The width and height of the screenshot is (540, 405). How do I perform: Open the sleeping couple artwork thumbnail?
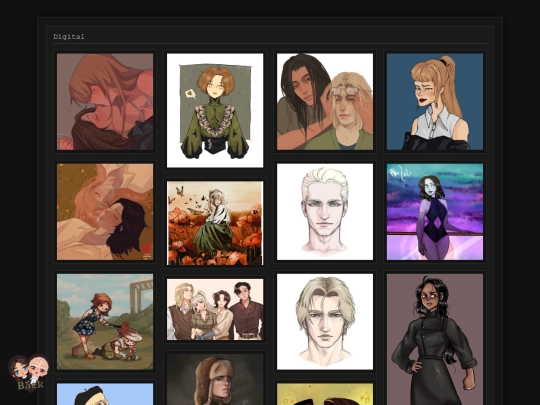point(105,212)
